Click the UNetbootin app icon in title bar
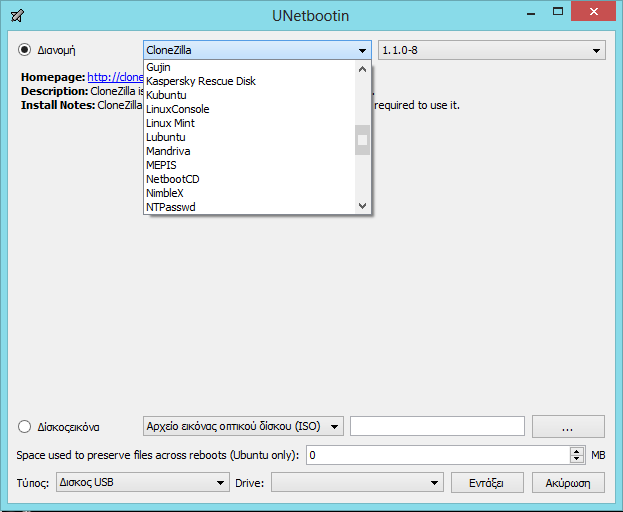 (17, 16)
